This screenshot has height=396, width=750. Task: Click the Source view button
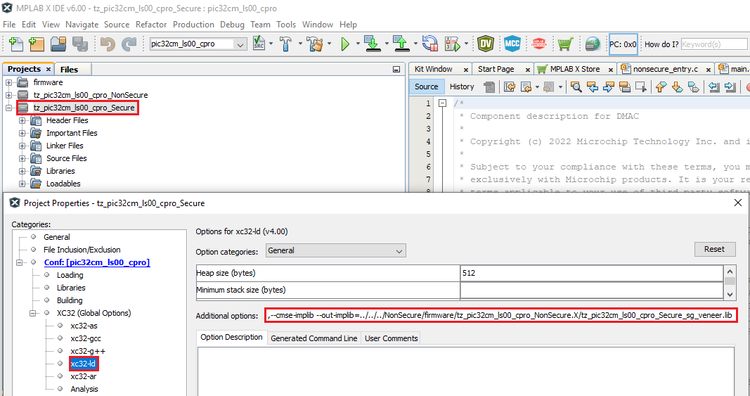click(x=426, y=87)
